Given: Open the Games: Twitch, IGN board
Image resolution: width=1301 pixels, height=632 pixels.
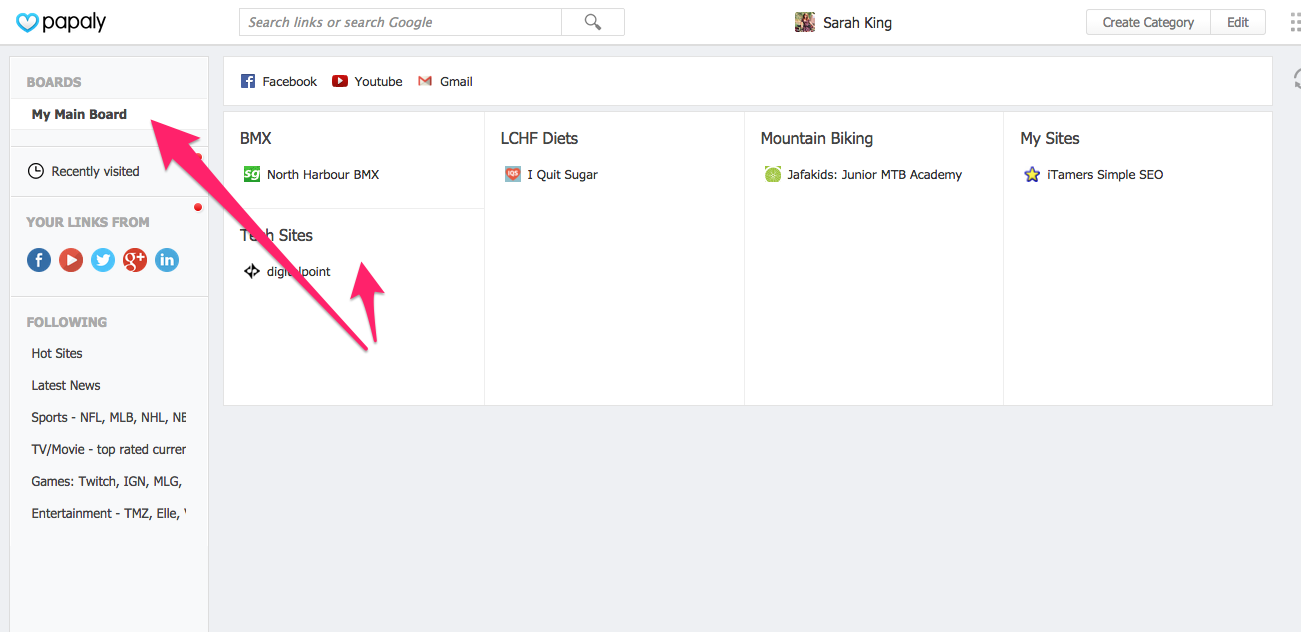Looking at the screenshot, I should pos(107,481).
